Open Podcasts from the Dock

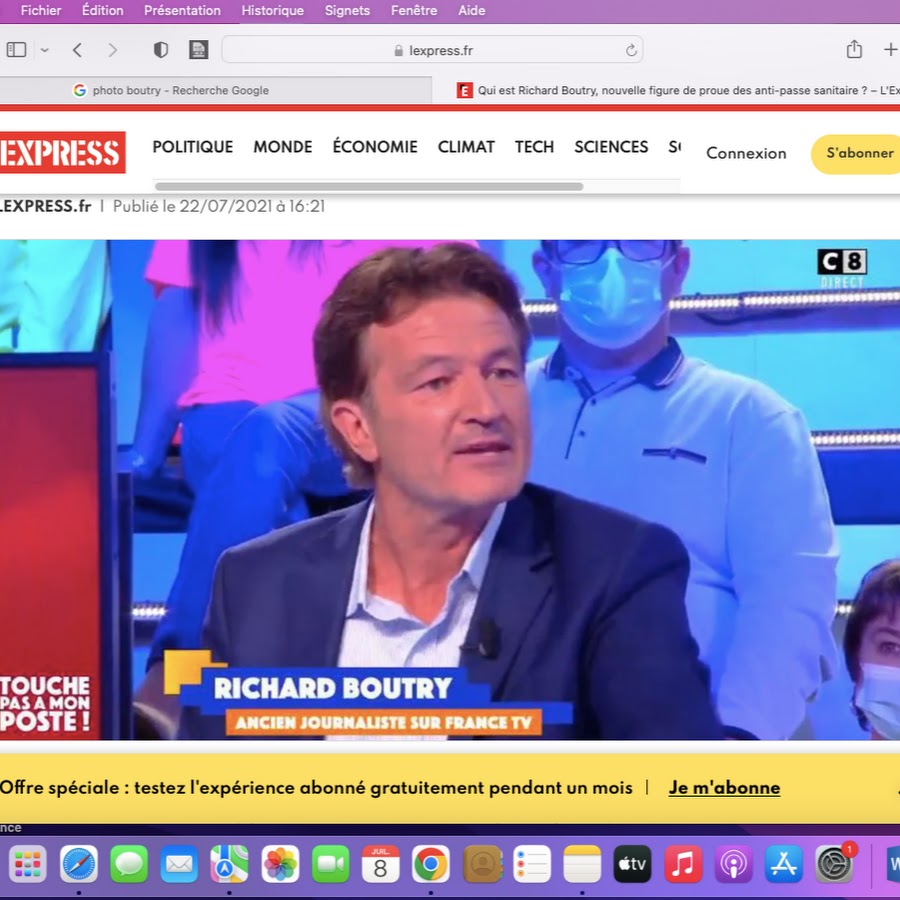point(734,864)
